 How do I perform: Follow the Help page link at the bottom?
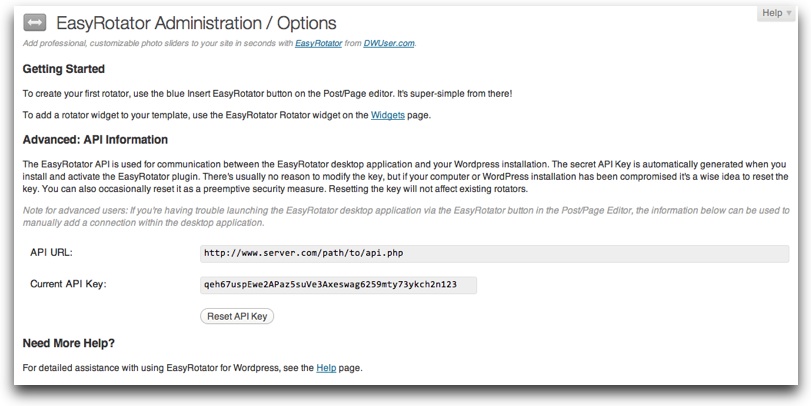tap(326, 368)
